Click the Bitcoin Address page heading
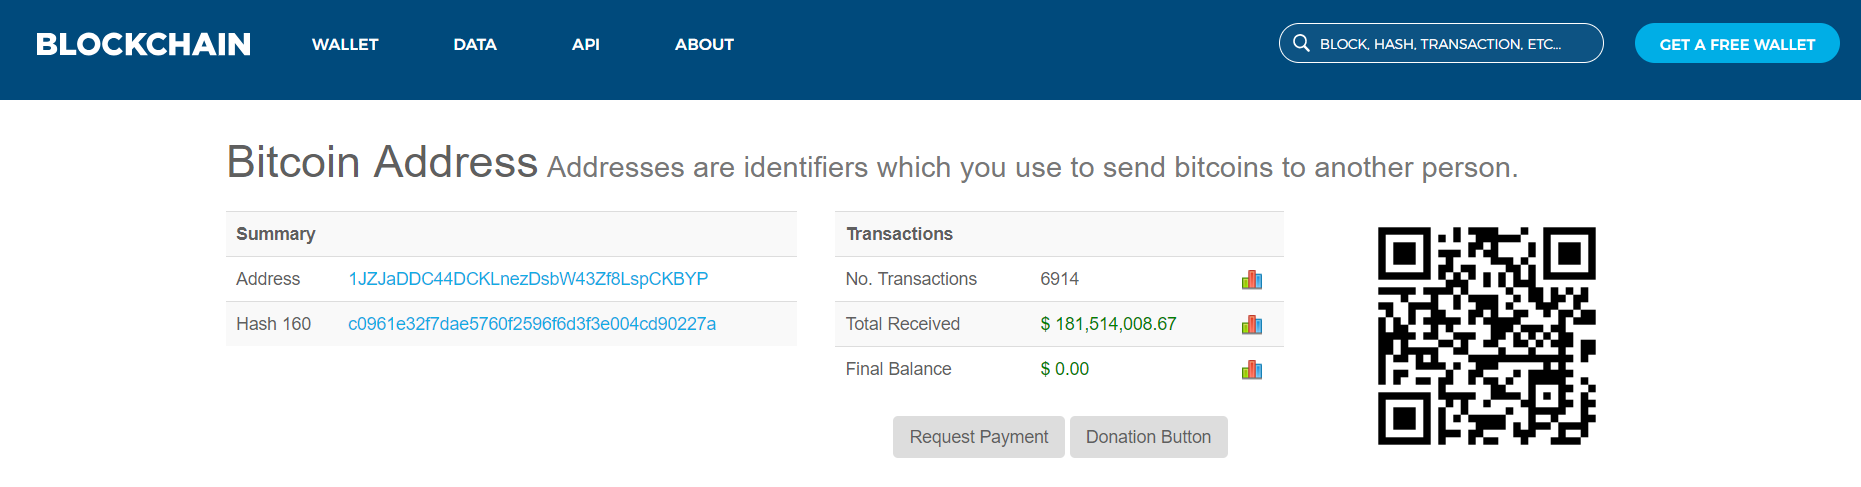The width and height of the screenshot is (1861, 487). [x=382, y=162]
